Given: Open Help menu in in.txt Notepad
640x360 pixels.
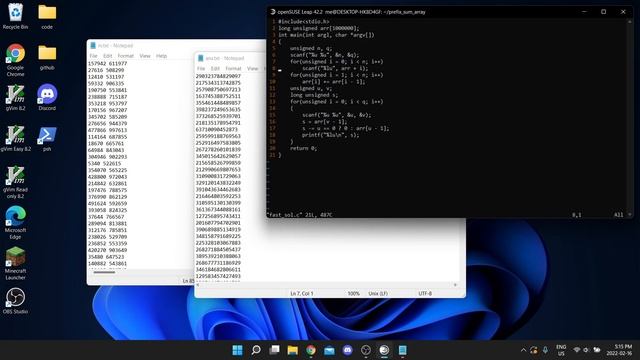Looking at the screenshot, I should [162, 56].
